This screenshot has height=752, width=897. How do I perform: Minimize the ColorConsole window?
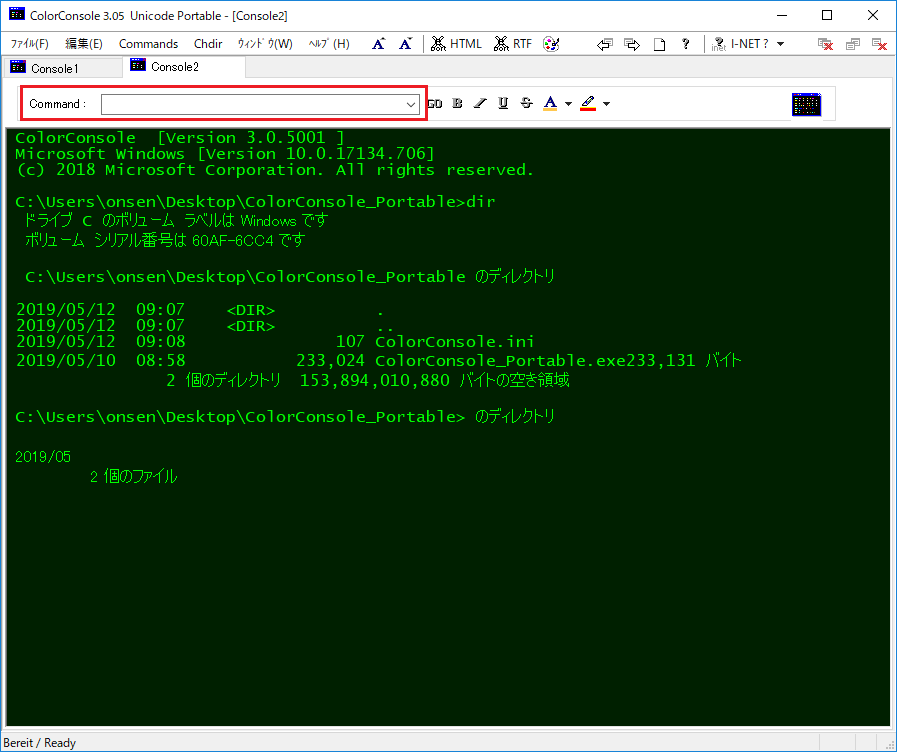pos(781,15)
